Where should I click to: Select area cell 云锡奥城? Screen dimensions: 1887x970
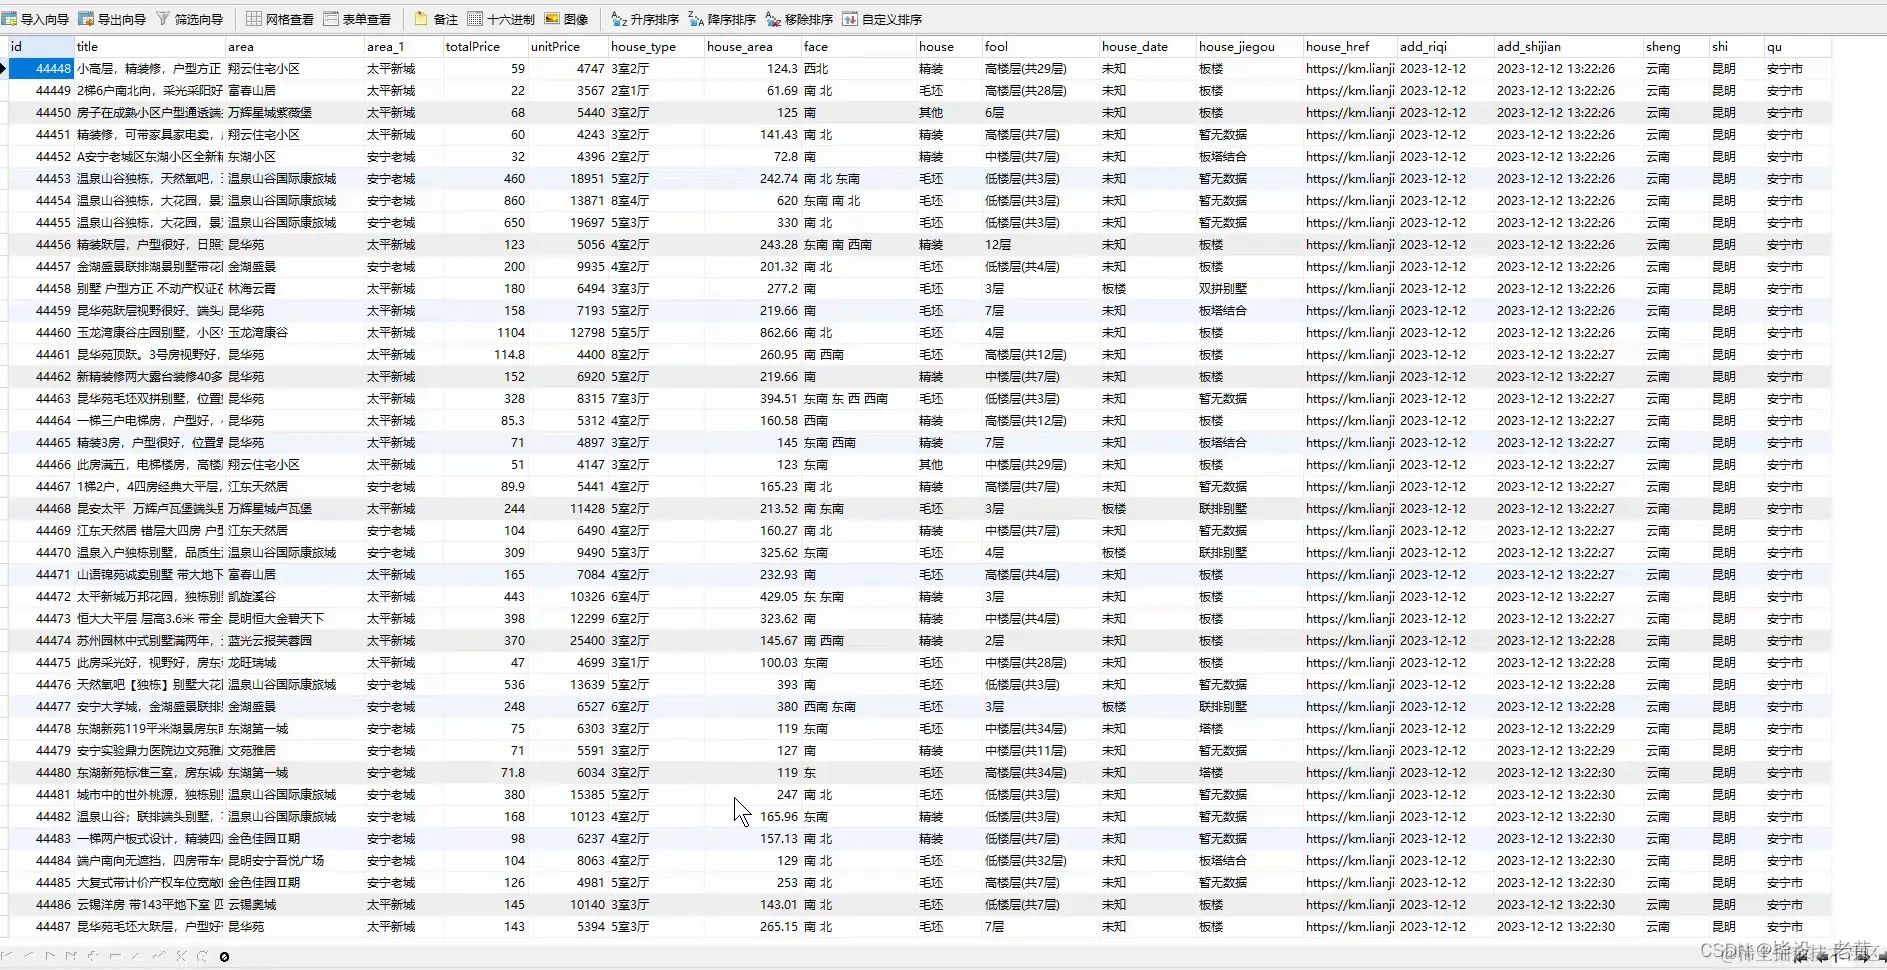click(x=295, y=904)
